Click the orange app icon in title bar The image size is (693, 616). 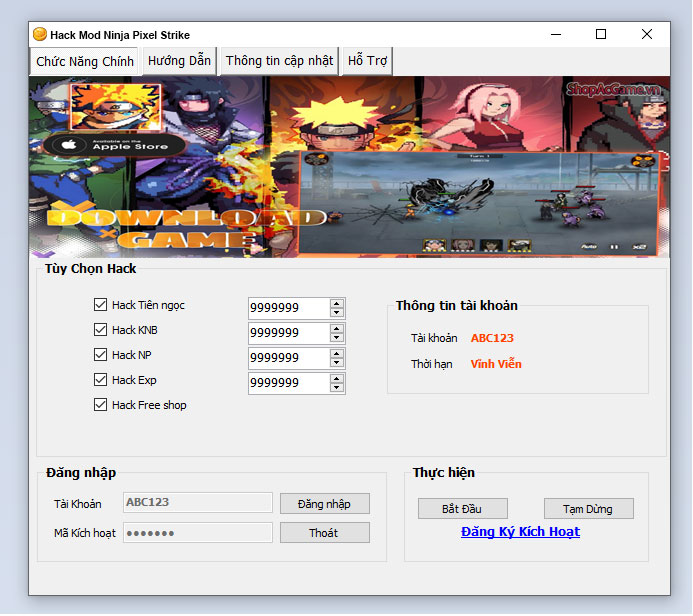[x=40, y=34]
